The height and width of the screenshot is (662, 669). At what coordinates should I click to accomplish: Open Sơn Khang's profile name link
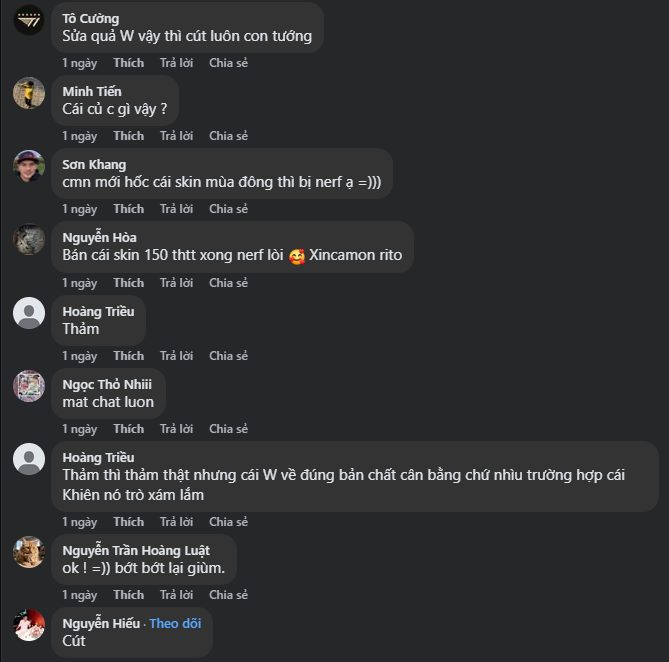point(94,165)
